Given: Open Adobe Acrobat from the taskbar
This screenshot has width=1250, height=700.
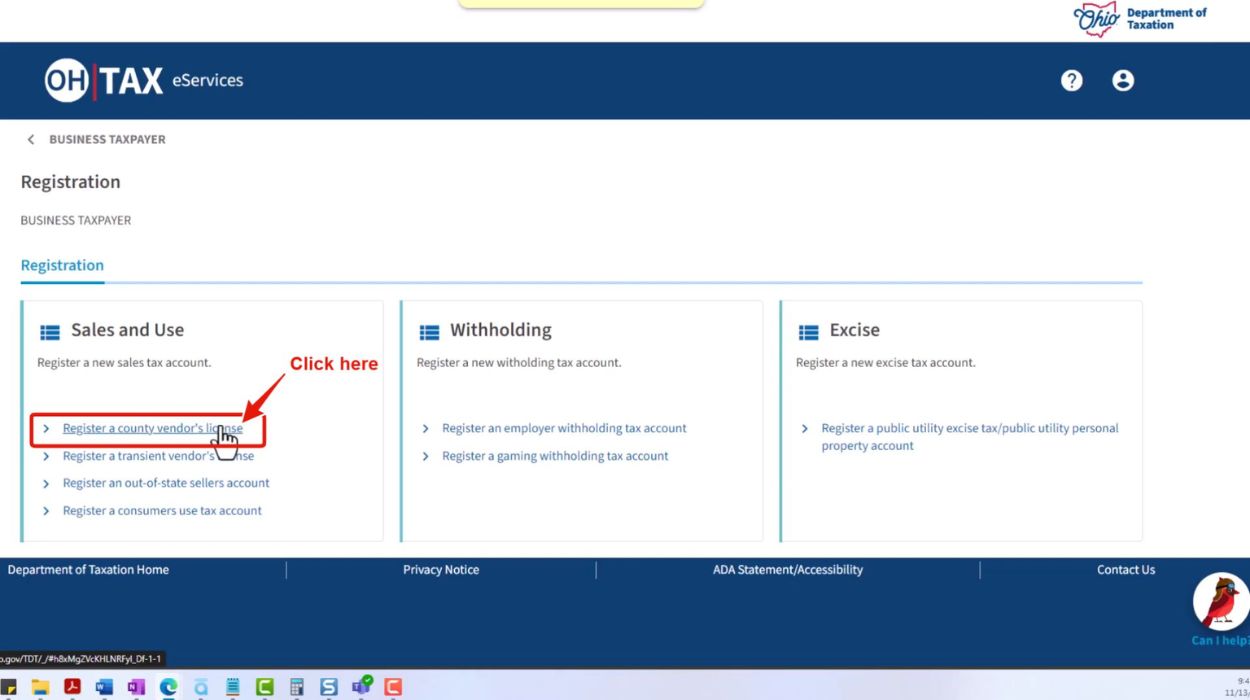Looking at the screenshot, I should click(x=72, y=687).
